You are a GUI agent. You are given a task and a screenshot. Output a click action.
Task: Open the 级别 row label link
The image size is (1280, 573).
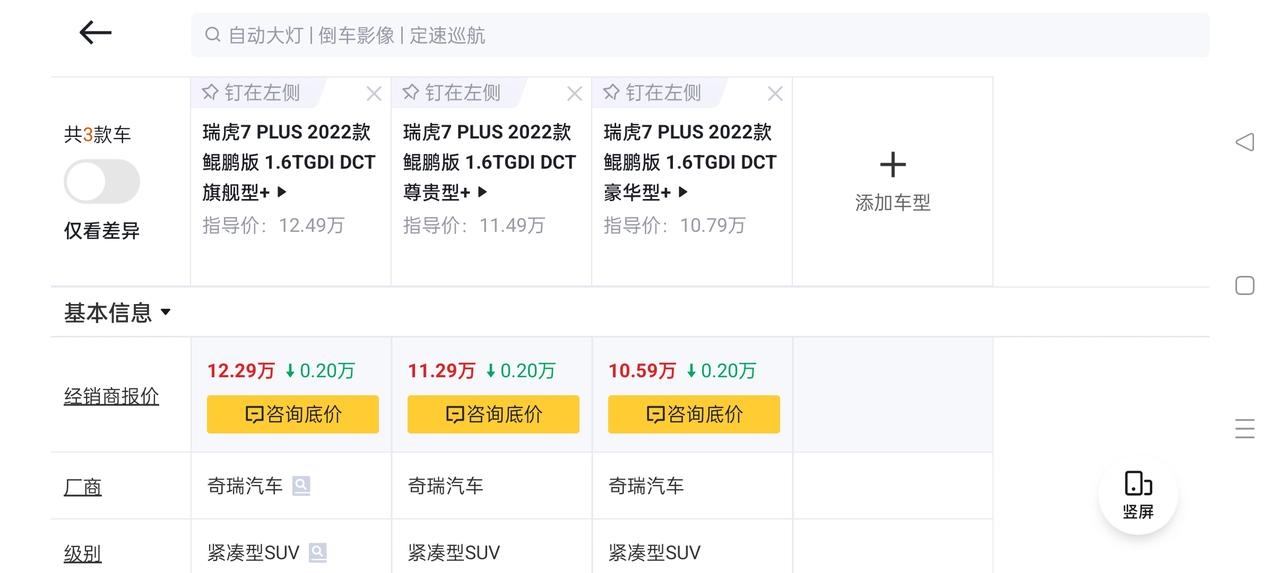pos(83,553)
